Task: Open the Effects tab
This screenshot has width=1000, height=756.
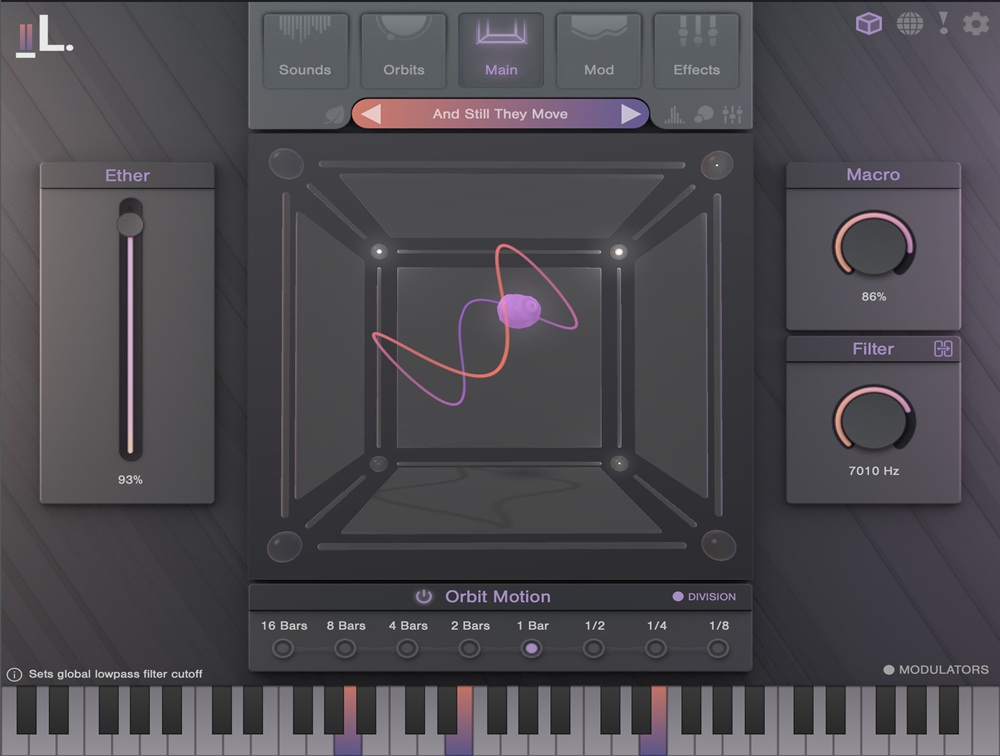Action: tap(696, 50)
